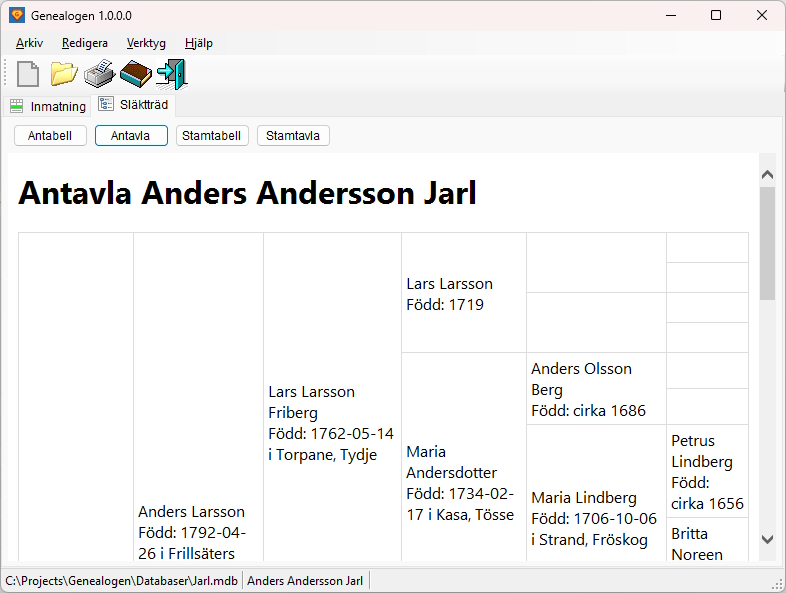Select the Maria Lindberg cell

596,493
